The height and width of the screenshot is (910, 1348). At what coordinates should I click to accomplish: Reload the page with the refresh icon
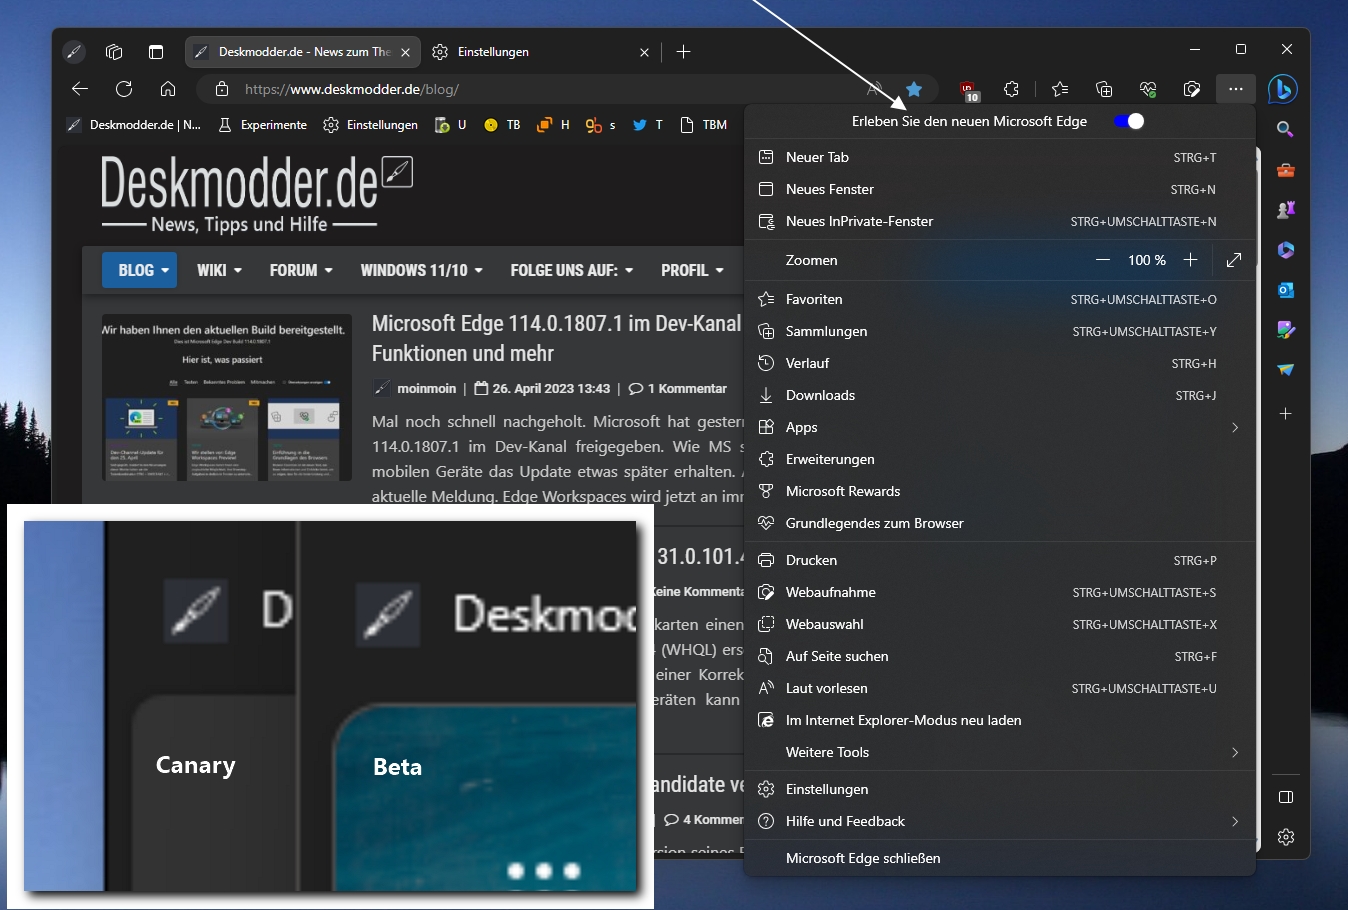pos(124,89)
